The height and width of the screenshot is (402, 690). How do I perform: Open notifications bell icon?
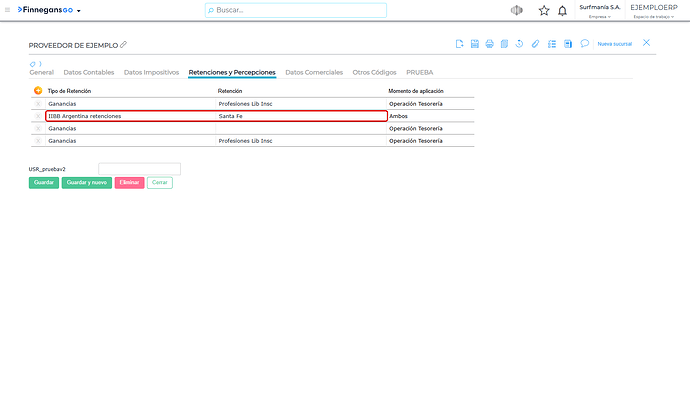tap(562, 11)
